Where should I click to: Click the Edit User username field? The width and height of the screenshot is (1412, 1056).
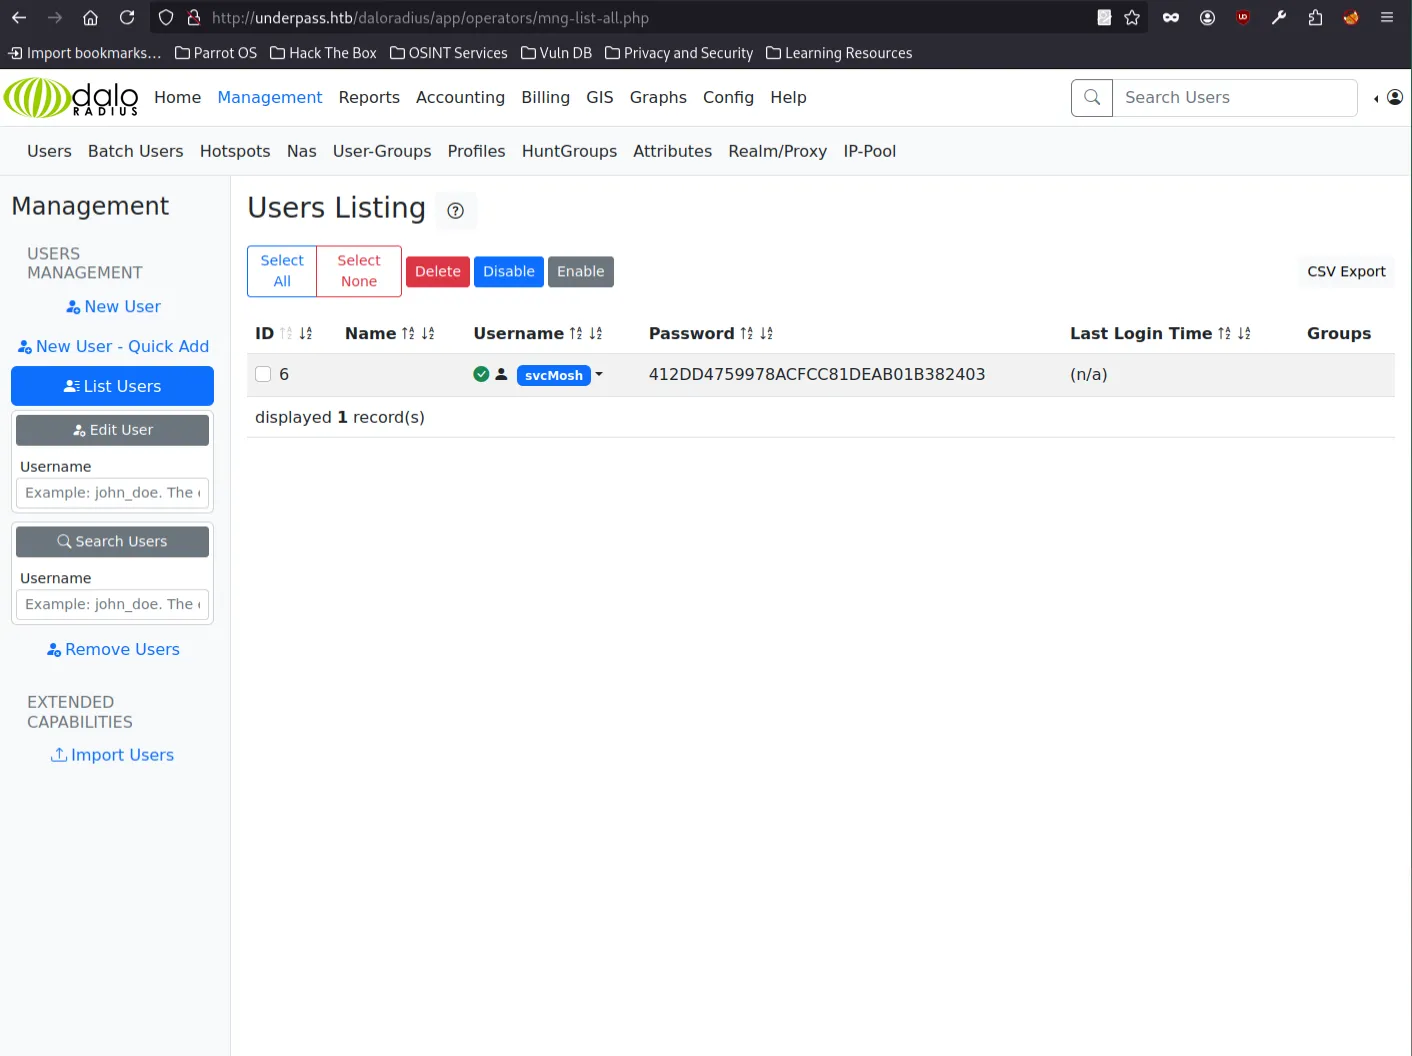click(x=112, y=493)
